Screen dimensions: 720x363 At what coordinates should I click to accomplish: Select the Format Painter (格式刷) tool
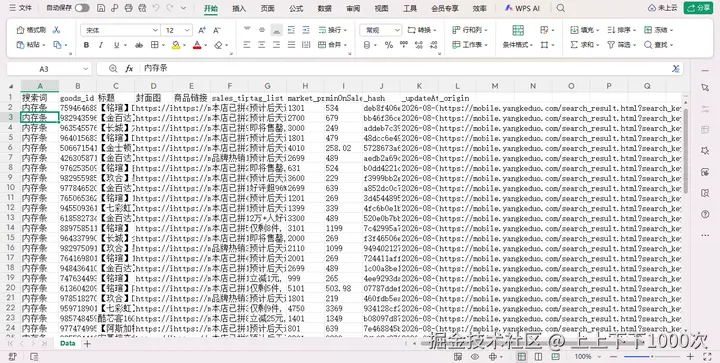31,30
